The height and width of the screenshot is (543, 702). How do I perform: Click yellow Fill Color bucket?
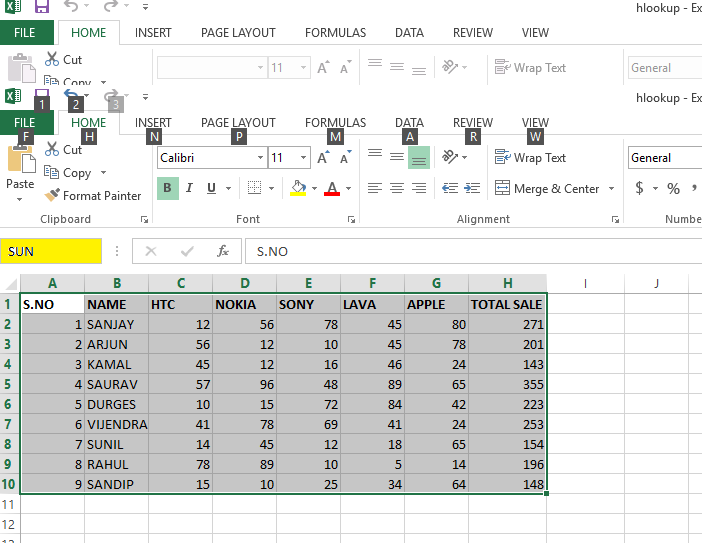coord(298,188)
